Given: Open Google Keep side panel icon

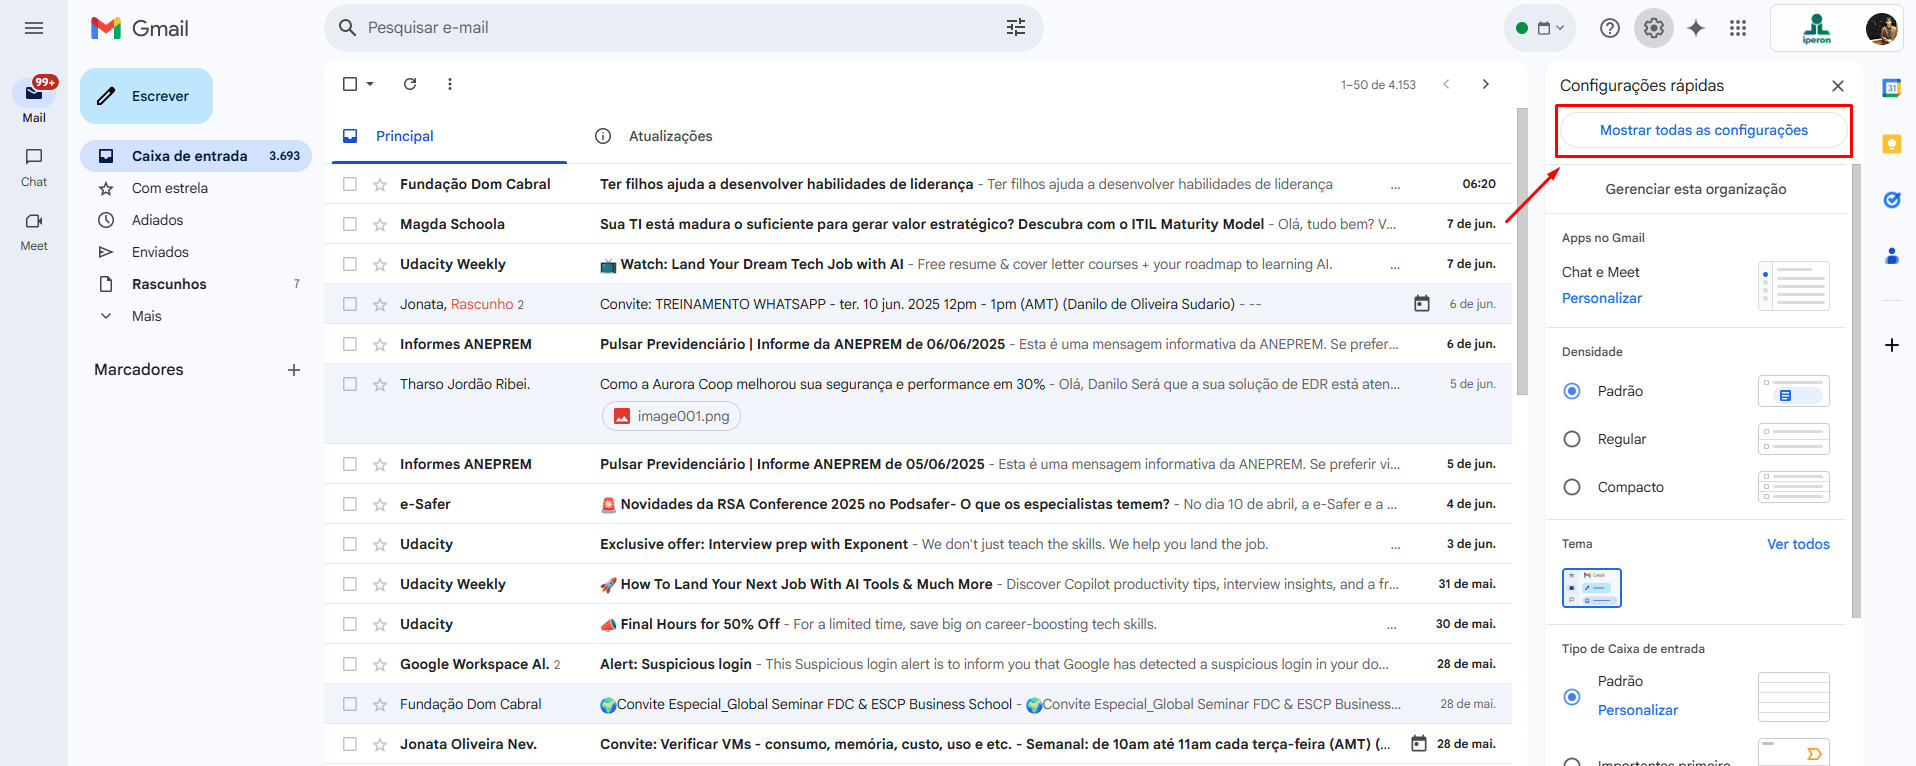Looking at the screenshot, I should tap(1892, 144).
